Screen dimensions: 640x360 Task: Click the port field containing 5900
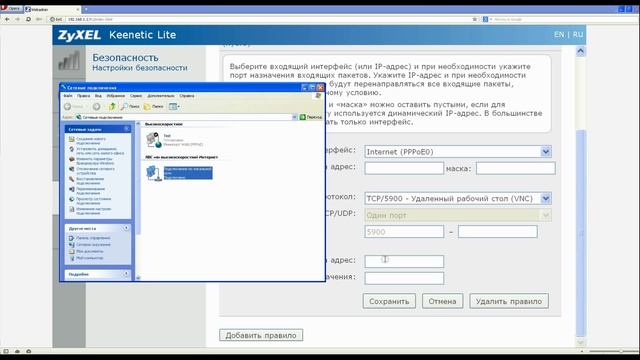(x=404, y=232)
